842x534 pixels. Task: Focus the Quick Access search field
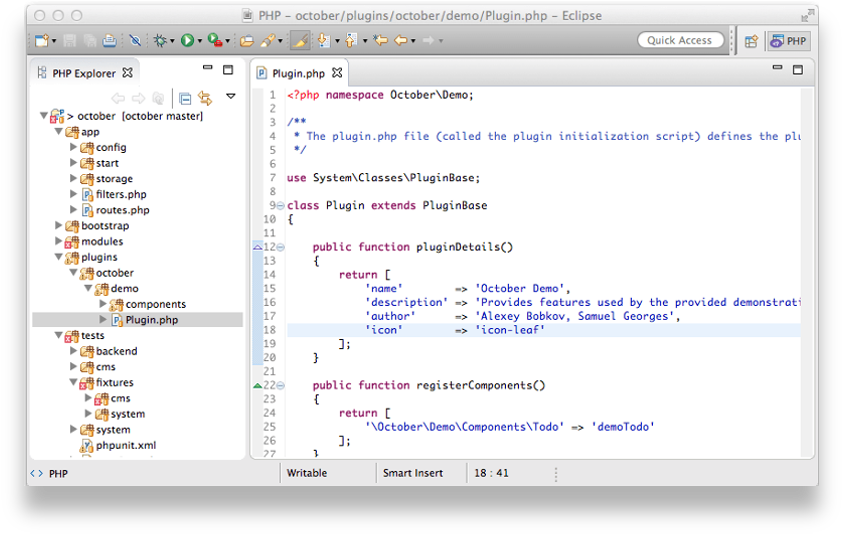(x=680, y=40)
